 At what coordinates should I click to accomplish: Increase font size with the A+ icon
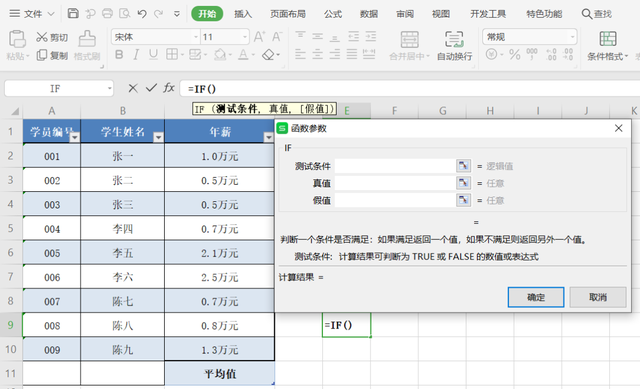tap(259, 37)
